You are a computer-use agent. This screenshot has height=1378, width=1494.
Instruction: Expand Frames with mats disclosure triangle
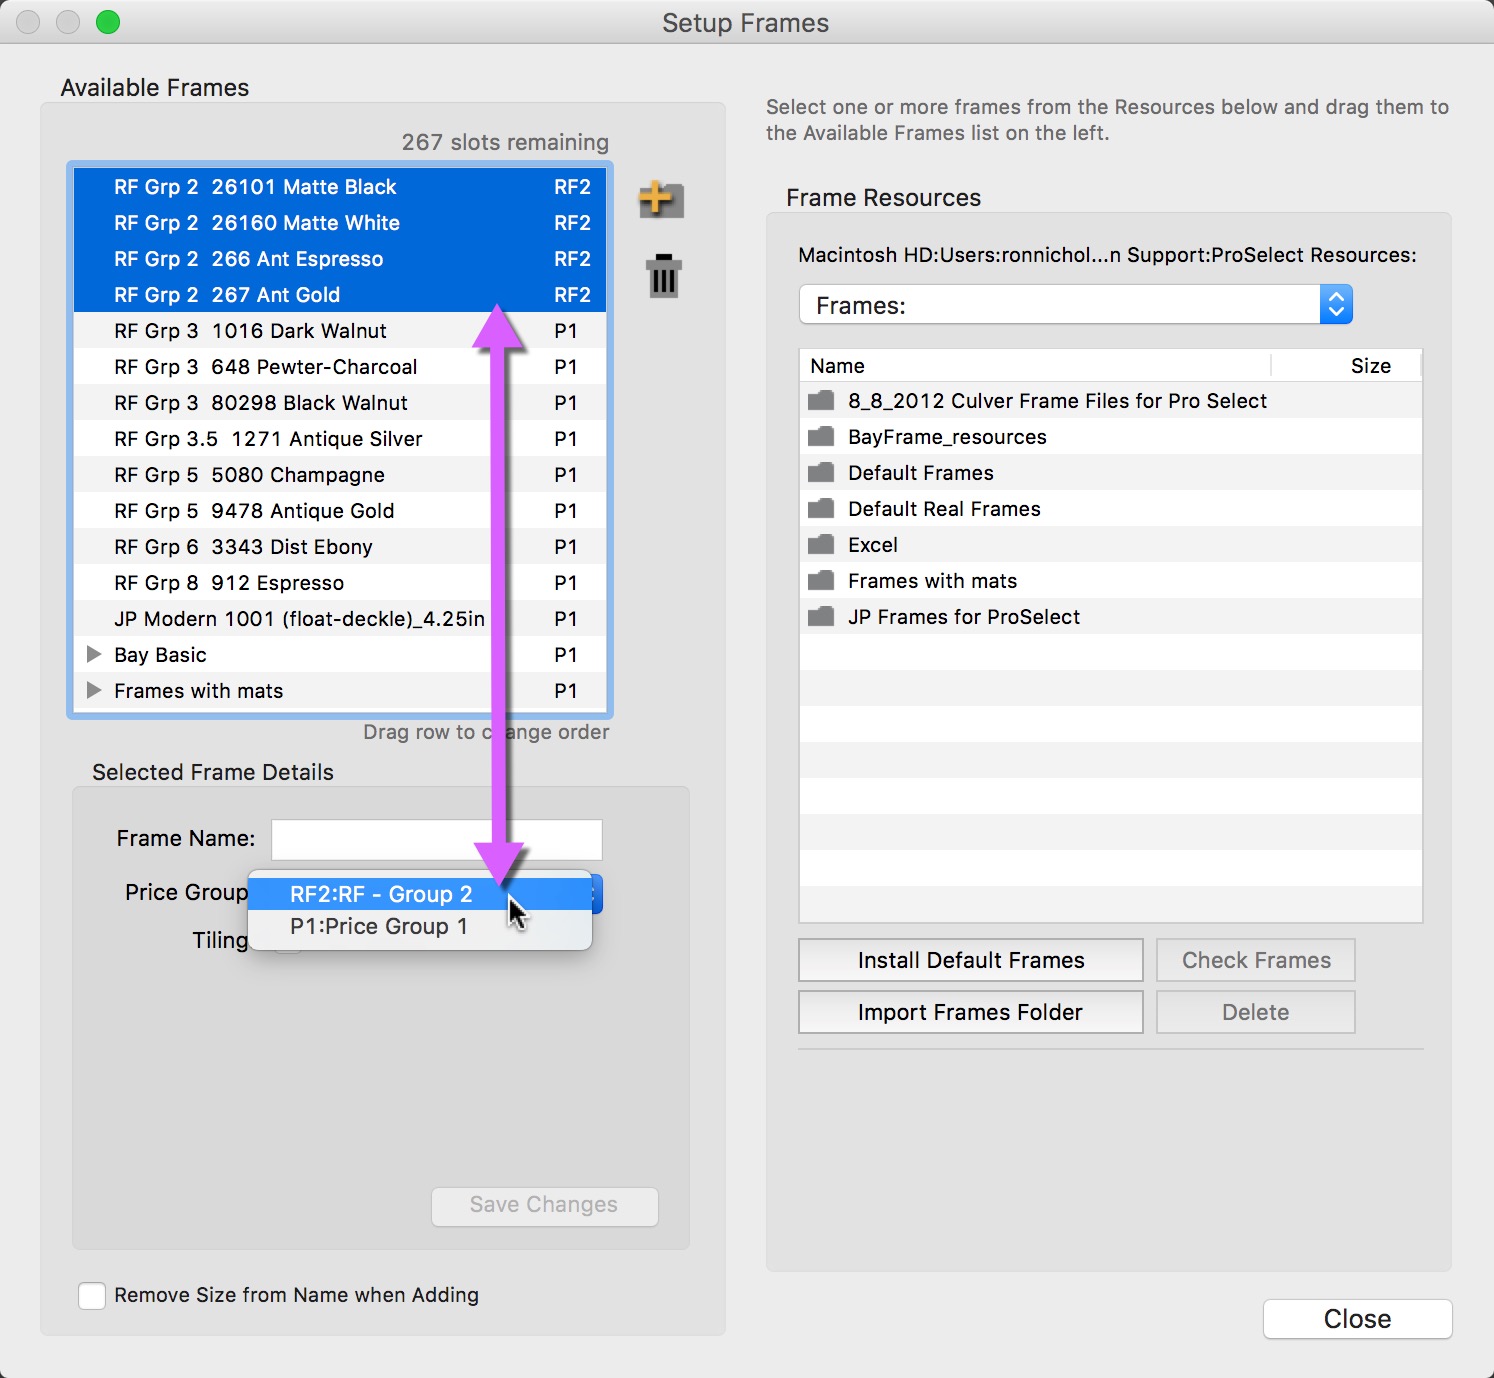click(x=94, y=691)
